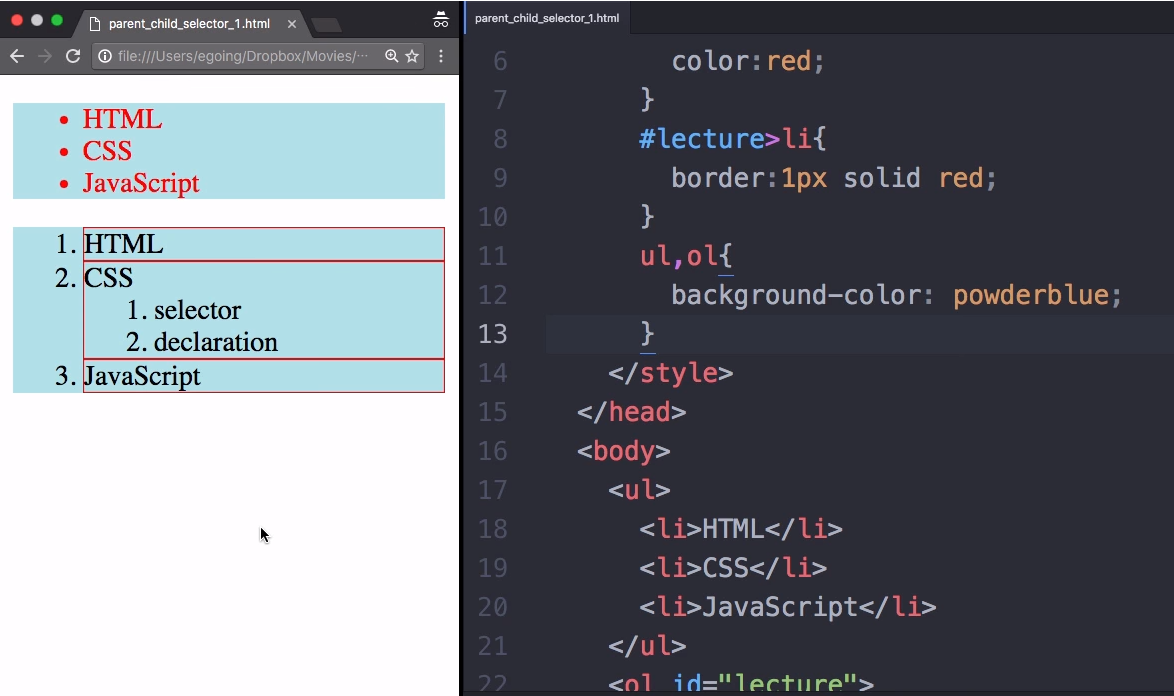Click the incognito icon in title bar
Image resolution: width=1174 pixels, height=696 pixels.
pyautogui.click(x=441, y=20)
